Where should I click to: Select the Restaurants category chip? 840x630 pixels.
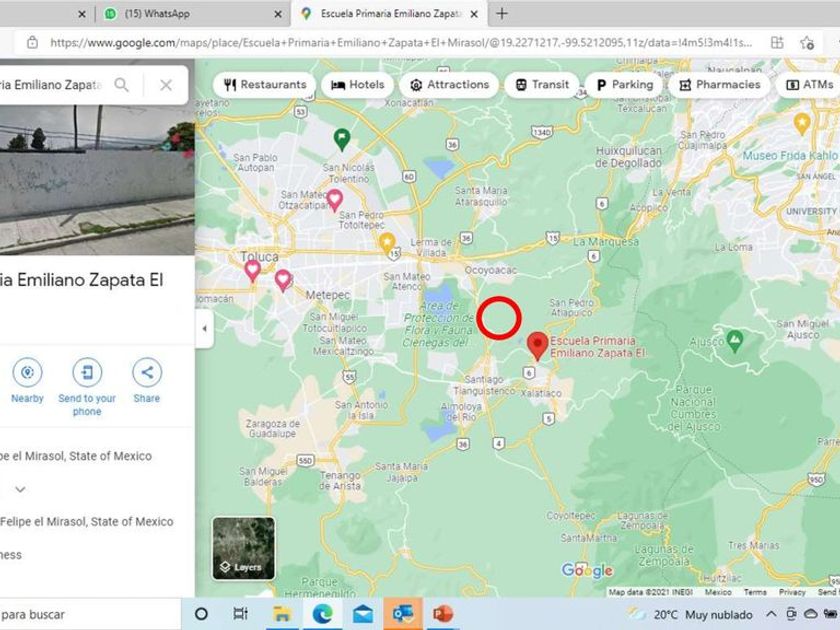[265, 85]
